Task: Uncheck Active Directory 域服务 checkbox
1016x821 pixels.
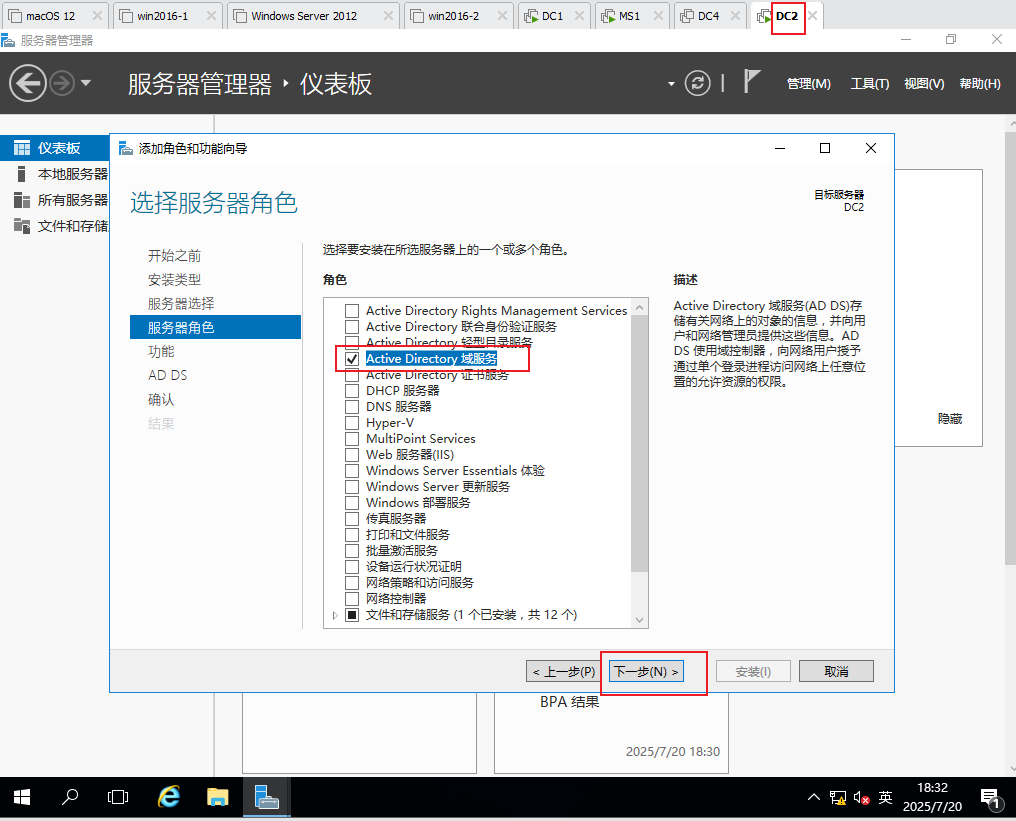Action: [352, 358]
